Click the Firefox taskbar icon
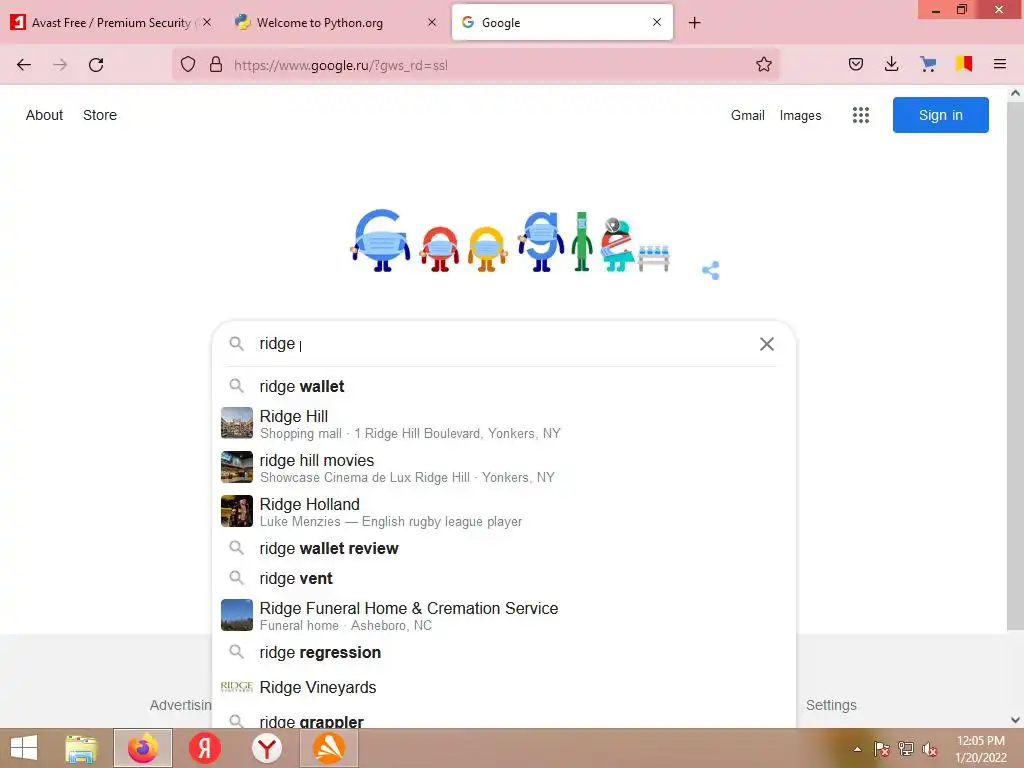The width and height of the screenshot is (1024, 768). coord(143,748)
